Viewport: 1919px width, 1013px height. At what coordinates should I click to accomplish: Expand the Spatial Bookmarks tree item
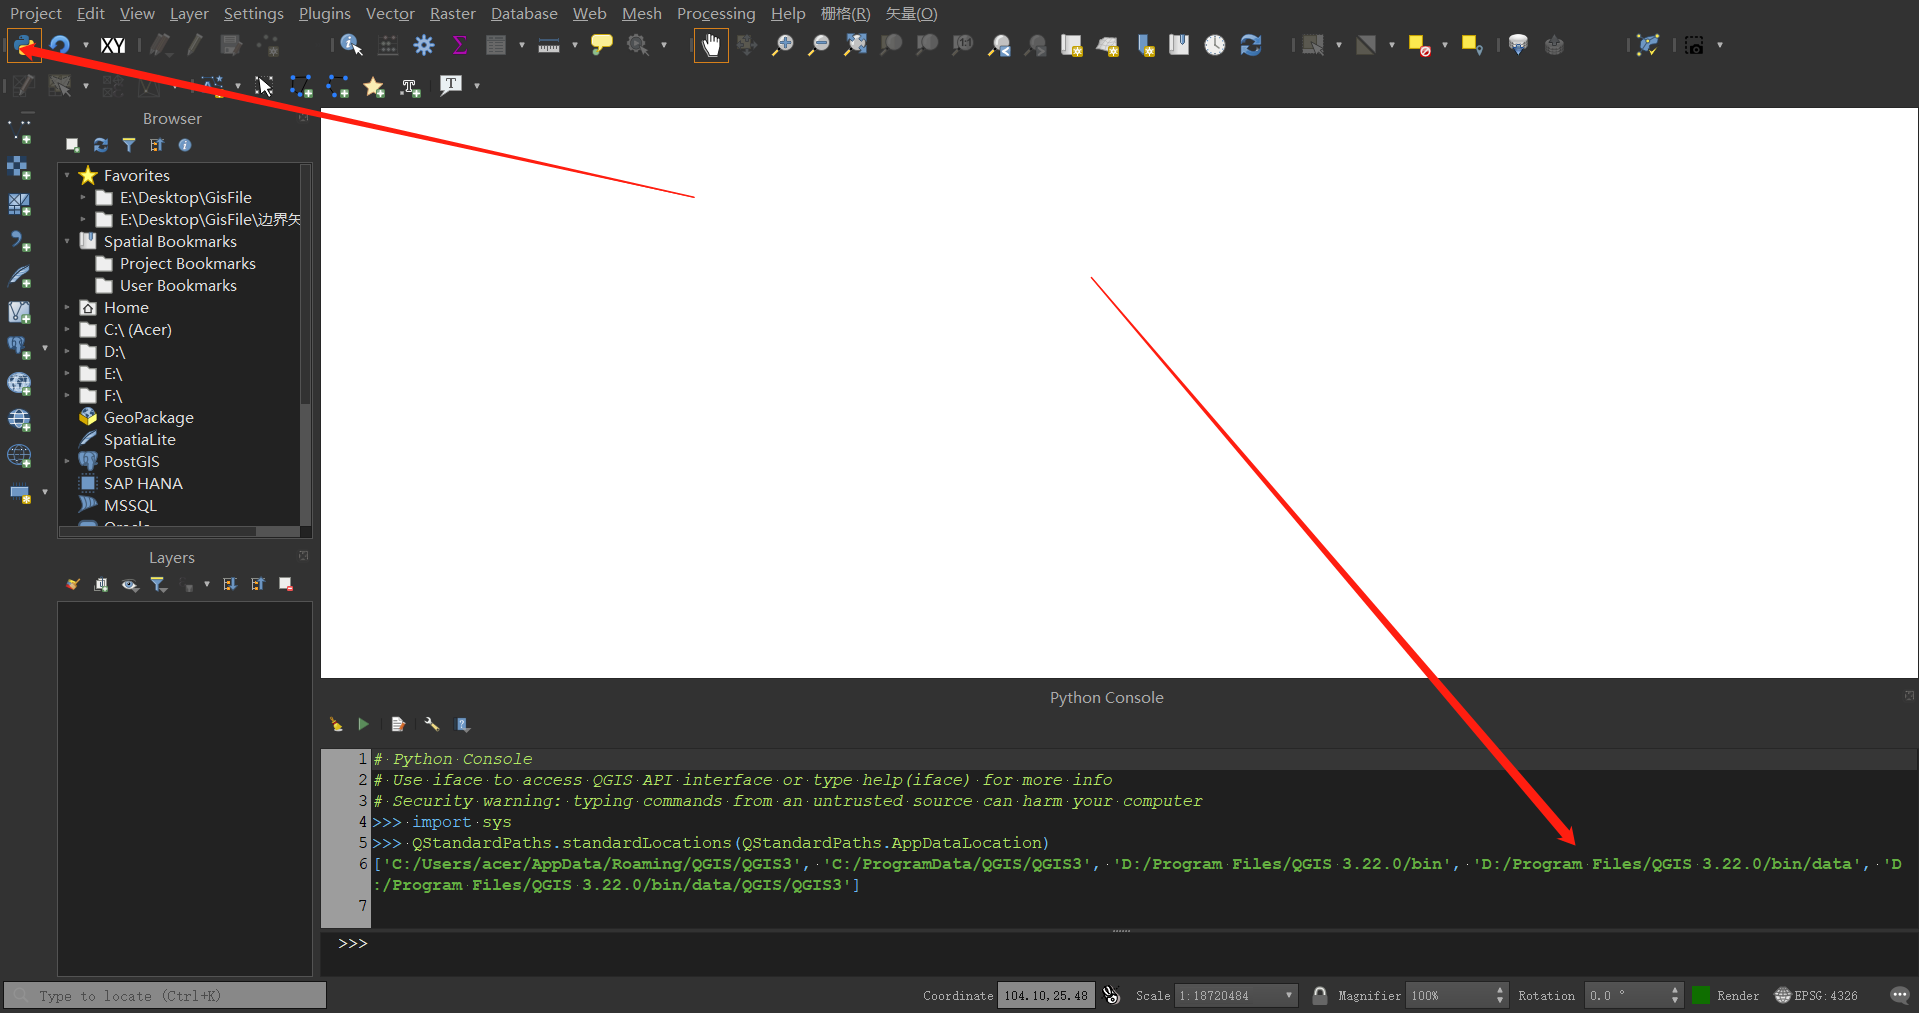point(67,241)
